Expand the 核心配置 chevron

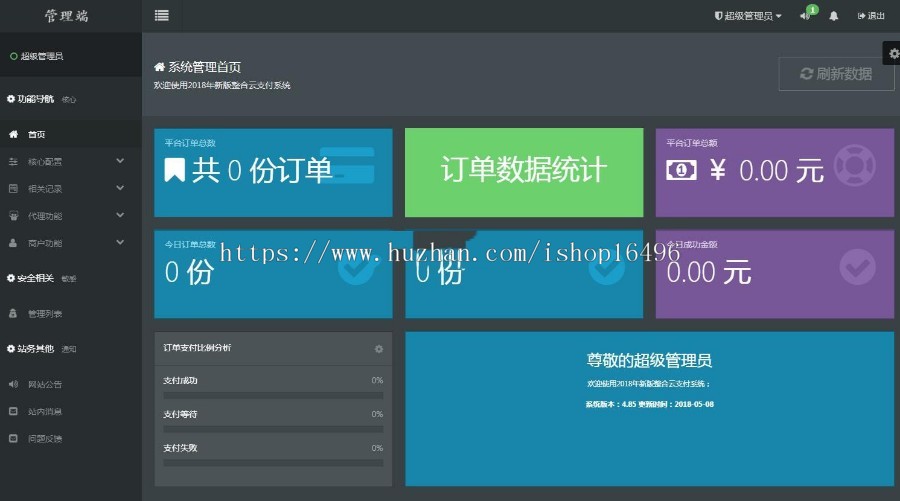pos(120,161)
